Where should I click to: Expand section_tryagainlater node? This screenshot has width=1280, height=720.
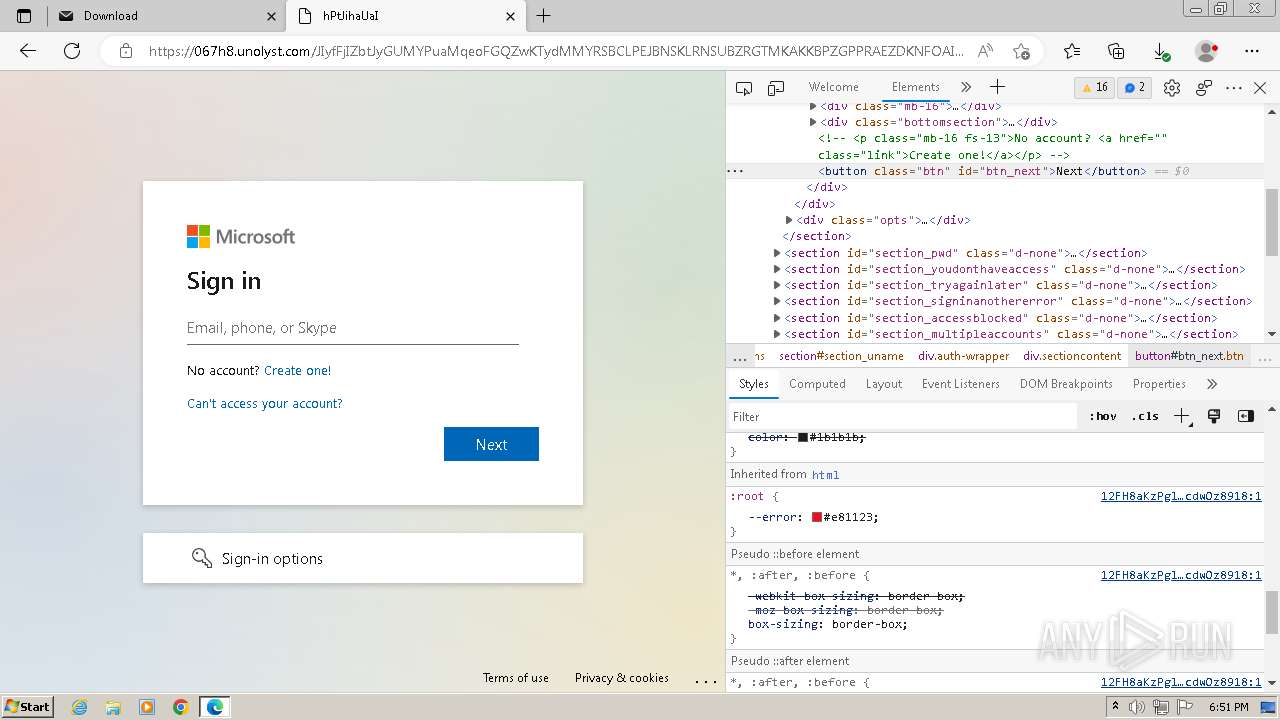point(777,285)
